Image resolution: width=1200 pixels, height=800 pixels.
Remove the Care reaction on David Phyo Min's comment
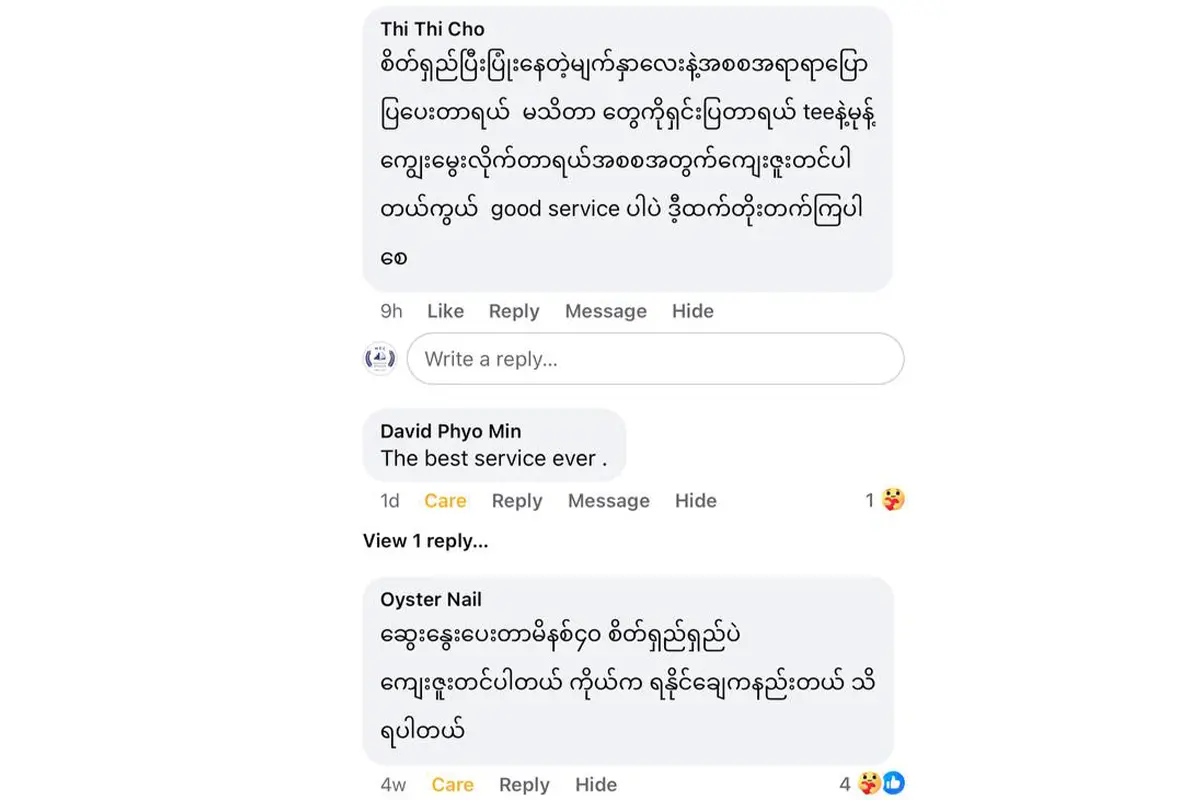click(445, 500)
